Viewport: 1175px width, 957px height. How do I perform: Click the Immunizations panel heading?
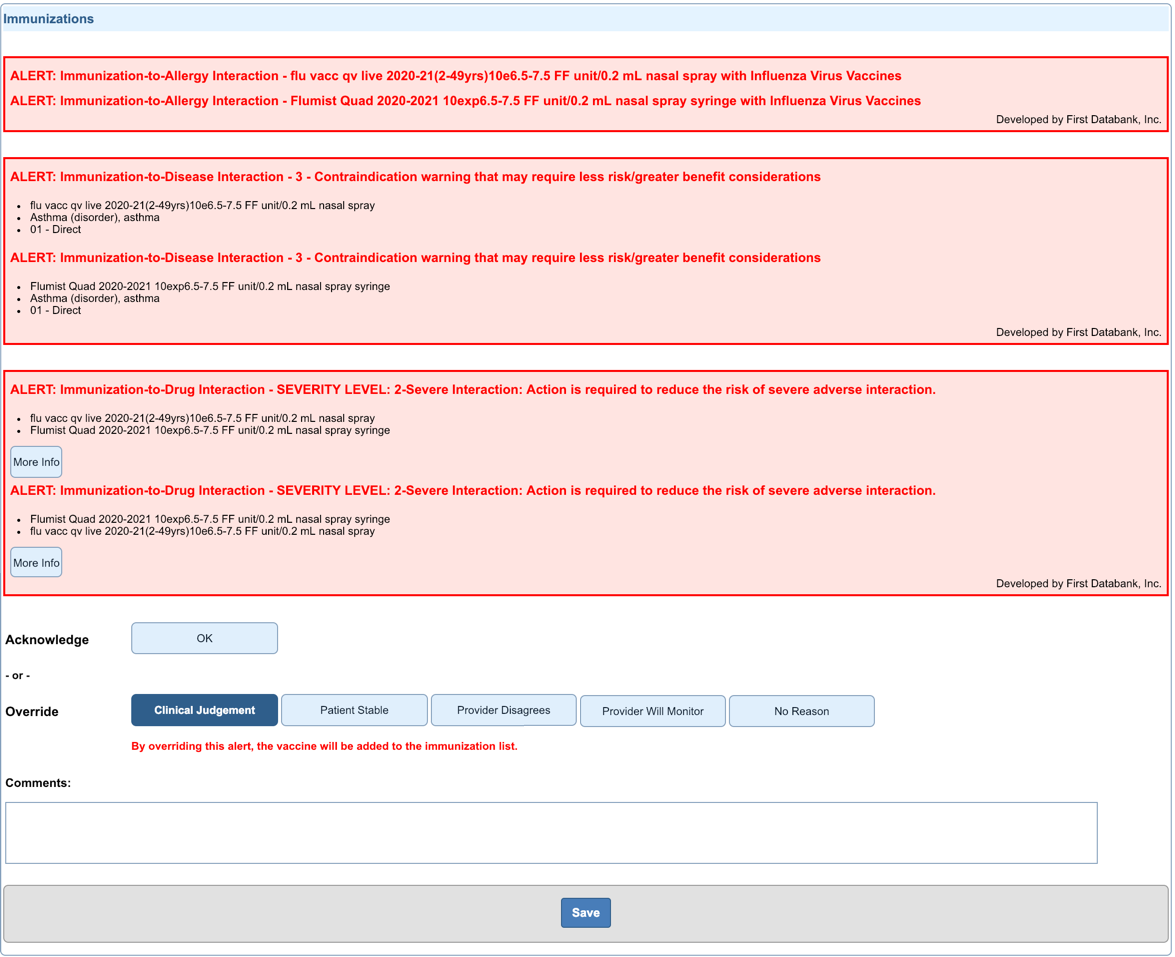(49, 19)
